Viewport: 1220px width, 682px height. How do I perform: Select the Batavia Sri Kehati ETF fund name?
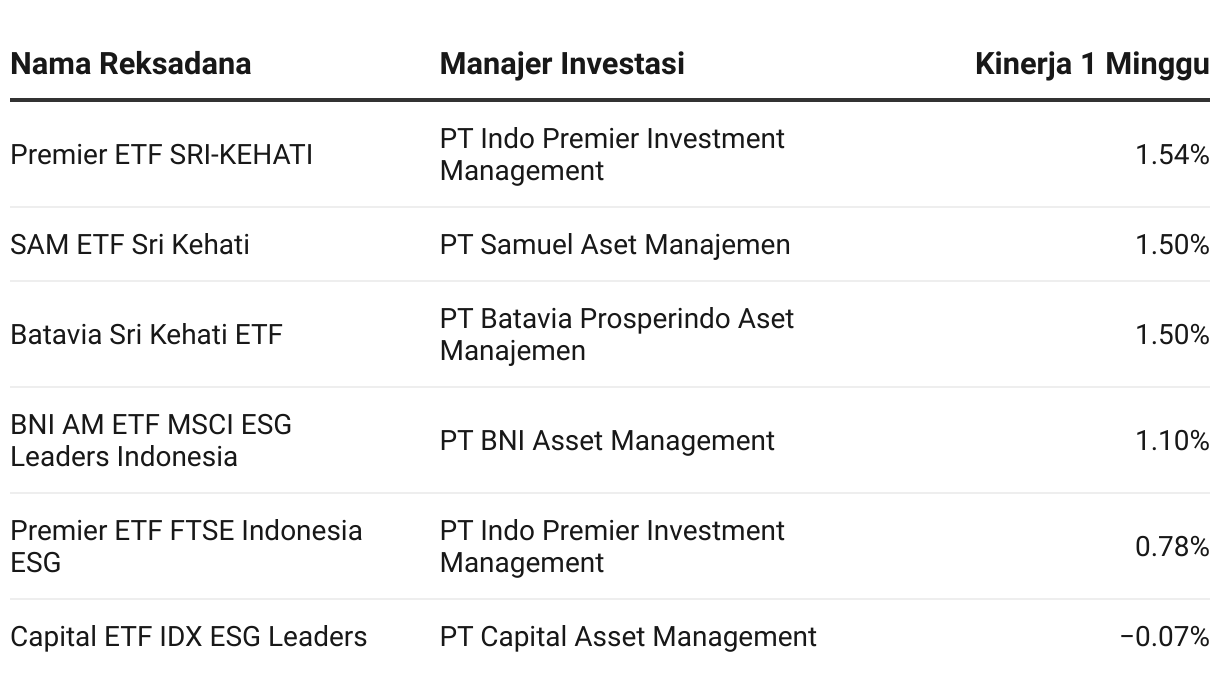146,335
